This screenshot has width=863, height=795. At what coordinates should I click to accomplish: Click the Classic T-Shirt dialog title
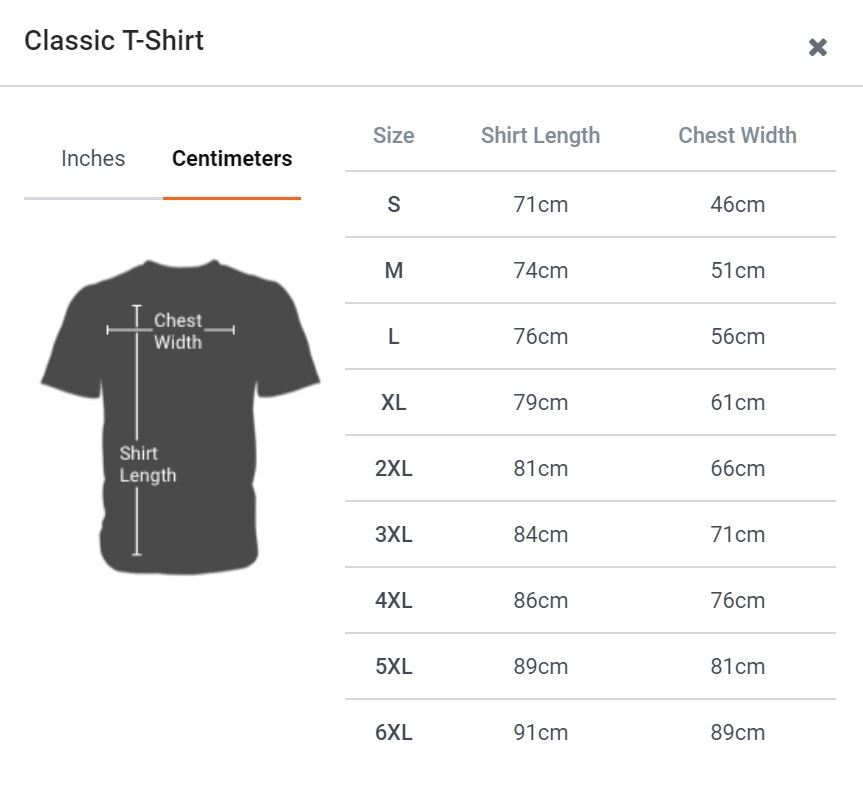click(x=114, y=41)
